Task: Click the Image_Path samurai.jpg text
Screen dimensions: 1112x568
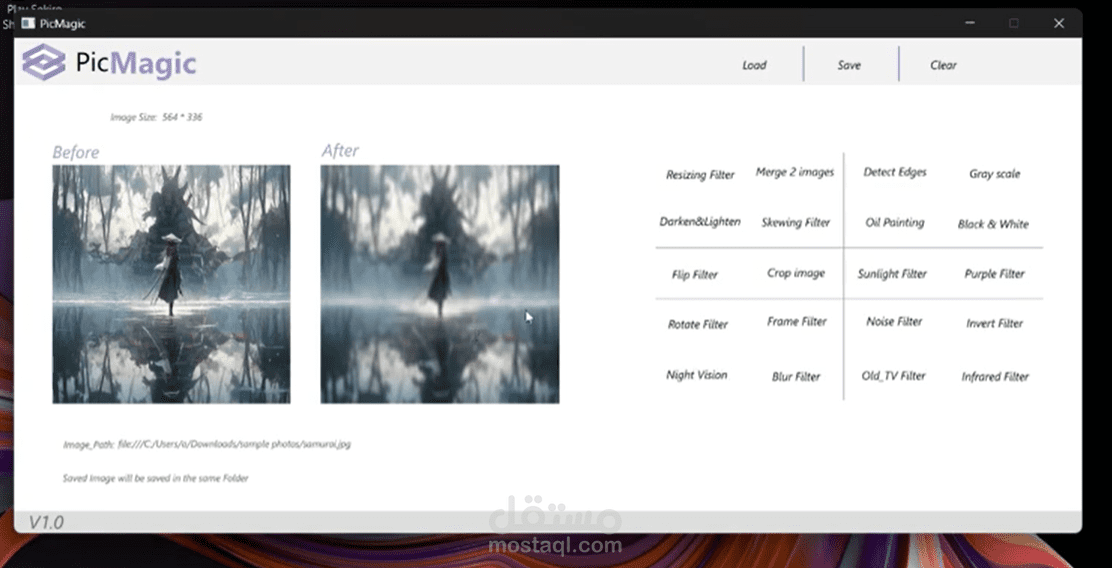Action: (206, 445)
